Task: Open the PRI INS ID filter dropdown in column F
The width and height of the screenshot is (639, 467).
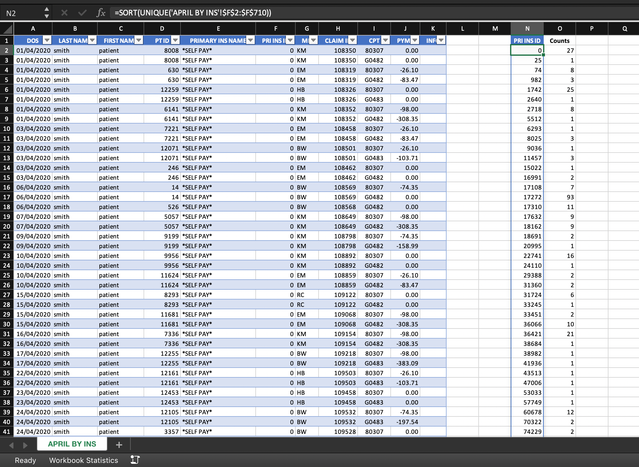Action: 290,40
